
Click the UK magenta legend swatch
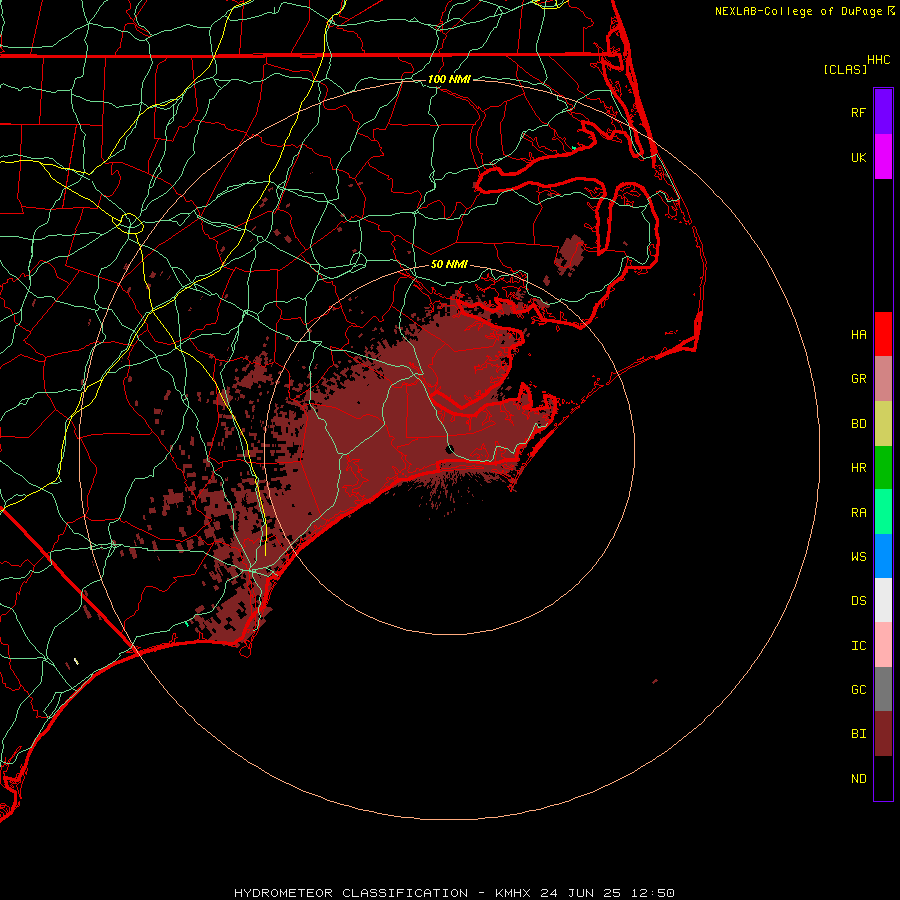pyautogui.click(x=883, y=157)
